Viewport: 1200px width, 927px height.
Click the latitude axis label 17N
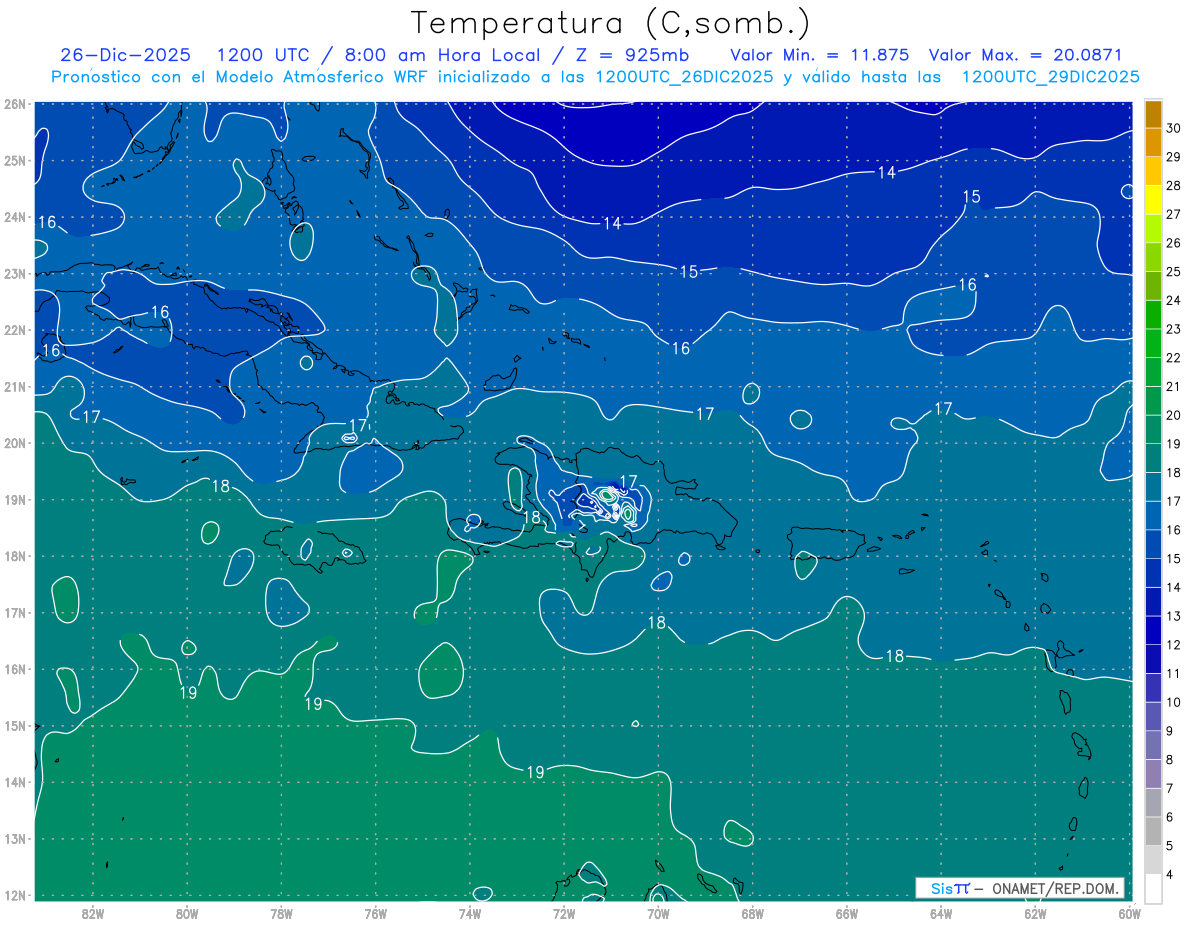click(14, 613)
